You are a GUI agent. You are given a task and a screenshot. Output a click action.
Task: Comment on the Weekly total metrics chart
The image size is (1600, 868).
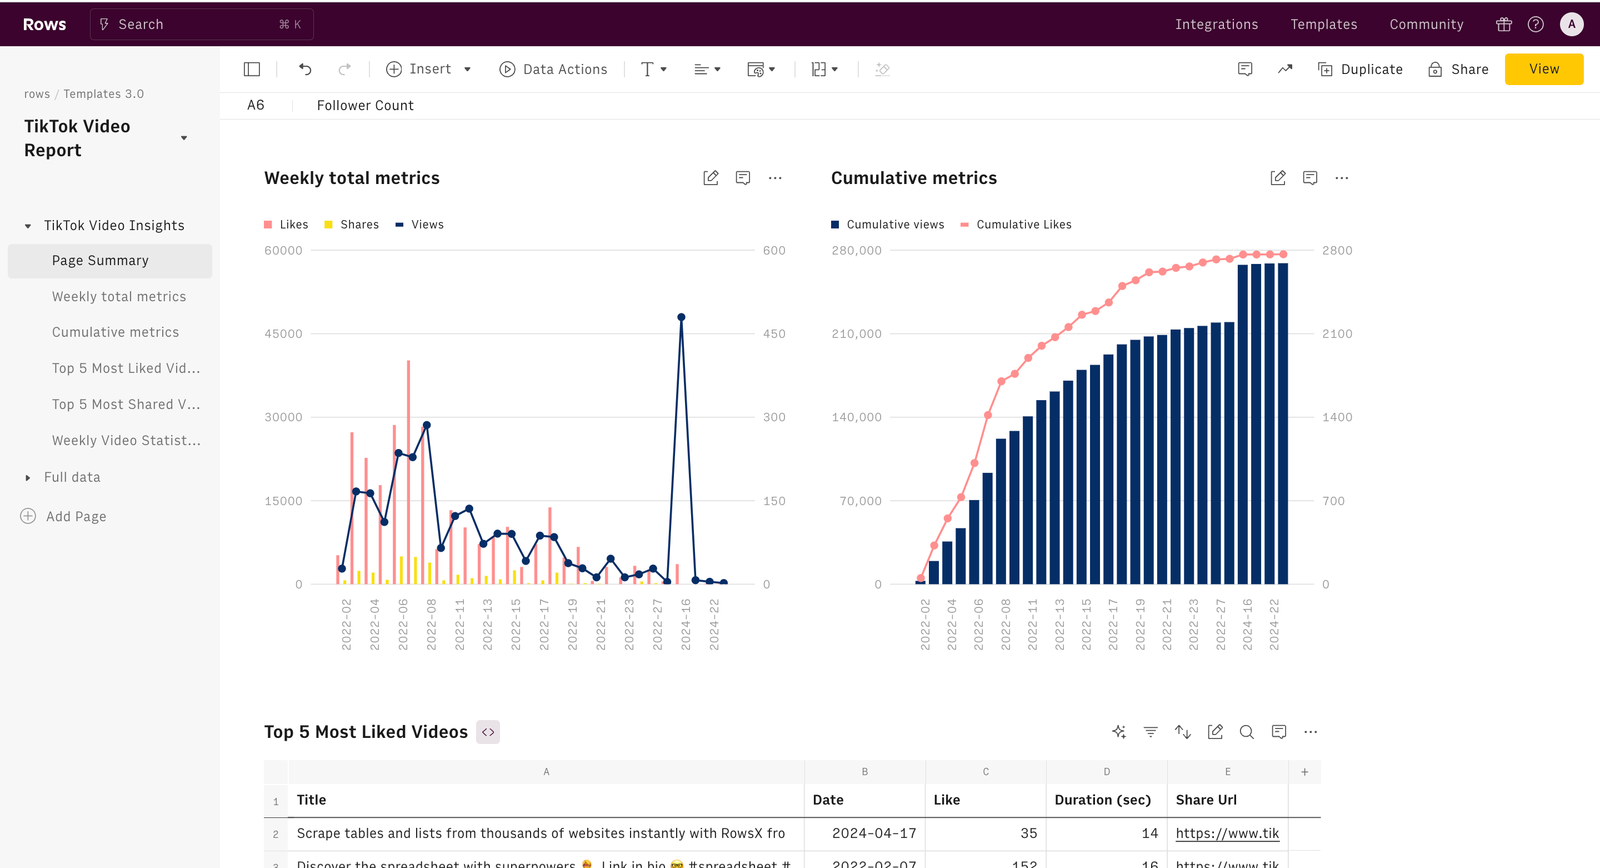[x=743, y=178]
